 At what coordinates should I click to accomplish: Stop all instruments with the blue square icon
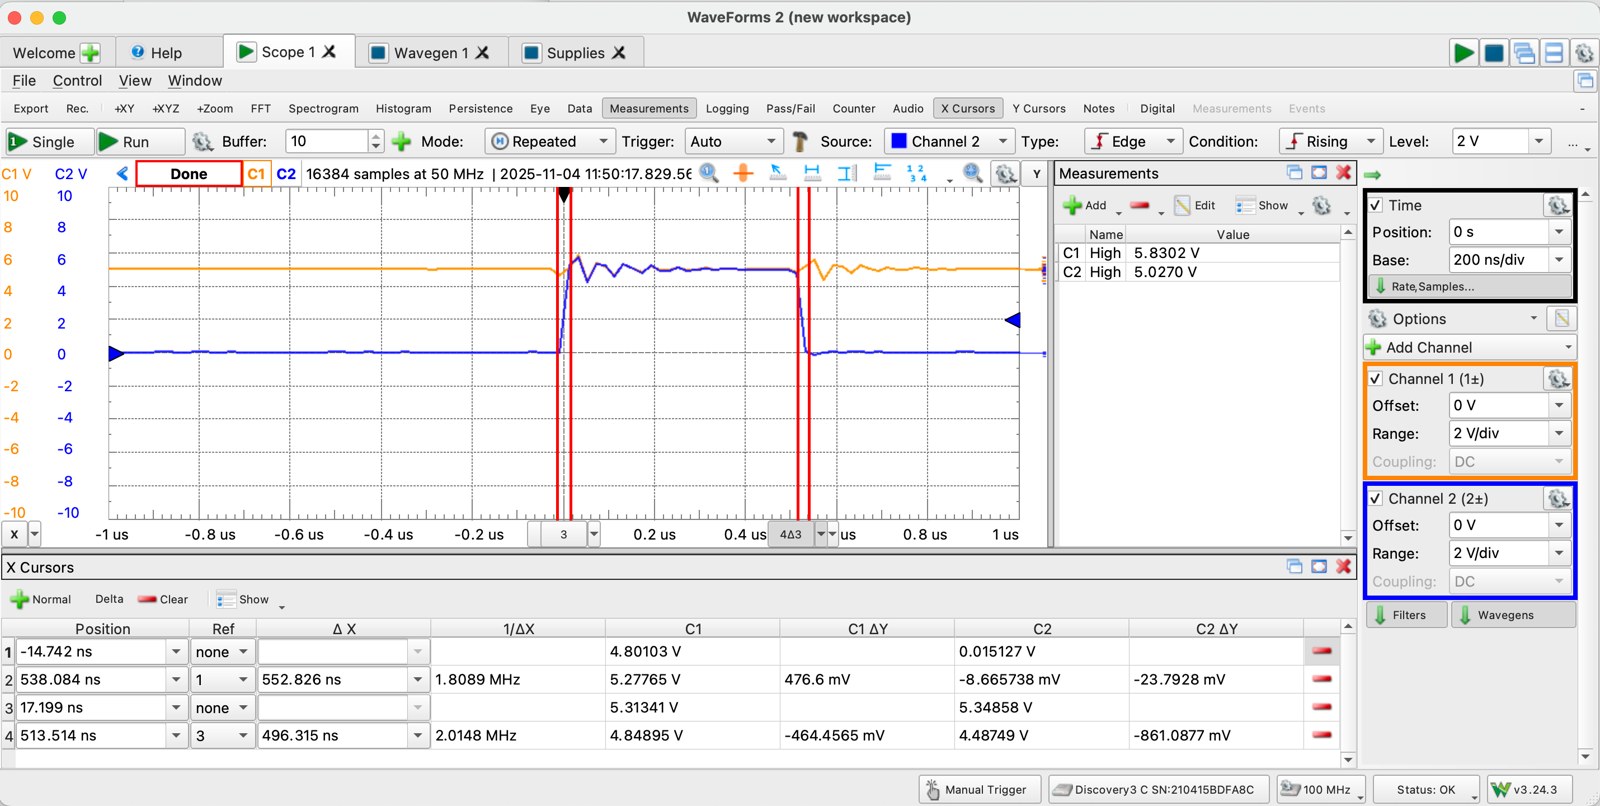click(x=1494, y=53)
